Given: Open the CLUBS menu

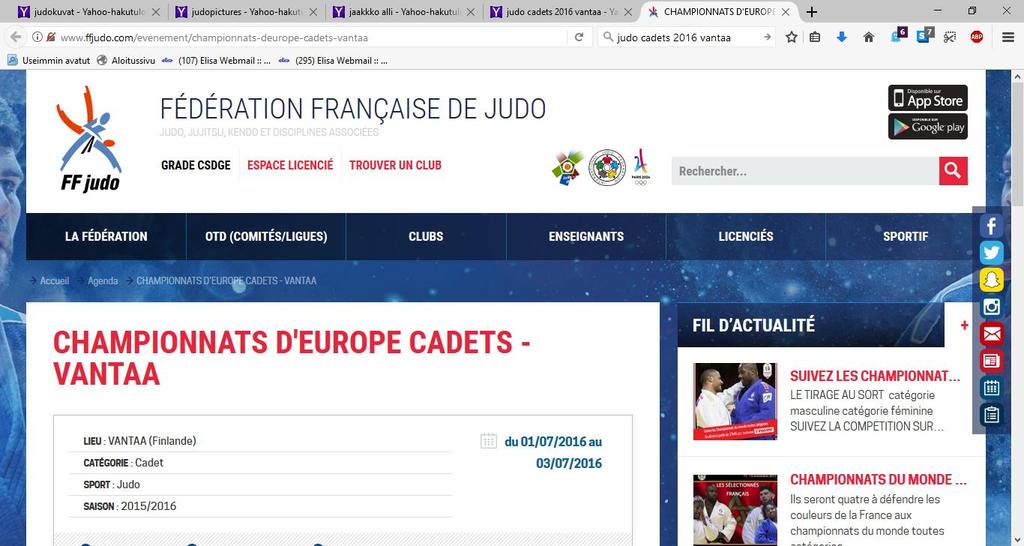Looking at the screenshot, I should [x=426, y=236].
